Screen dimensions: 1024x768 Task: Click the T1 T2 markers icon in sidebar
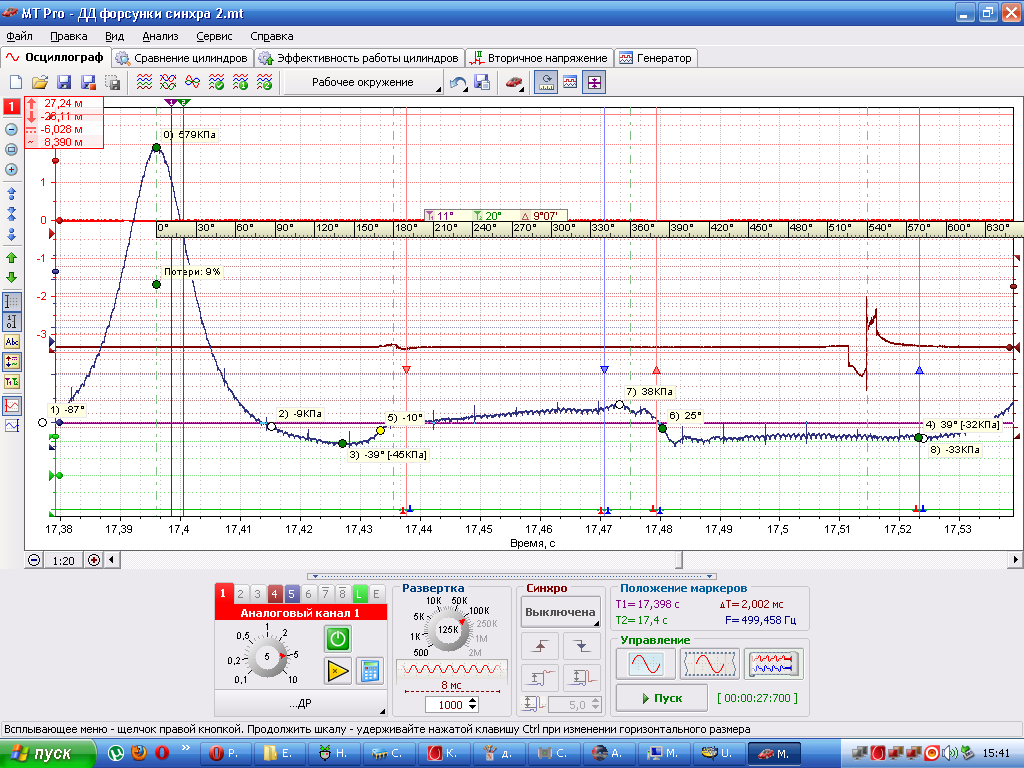click(12, 382)
